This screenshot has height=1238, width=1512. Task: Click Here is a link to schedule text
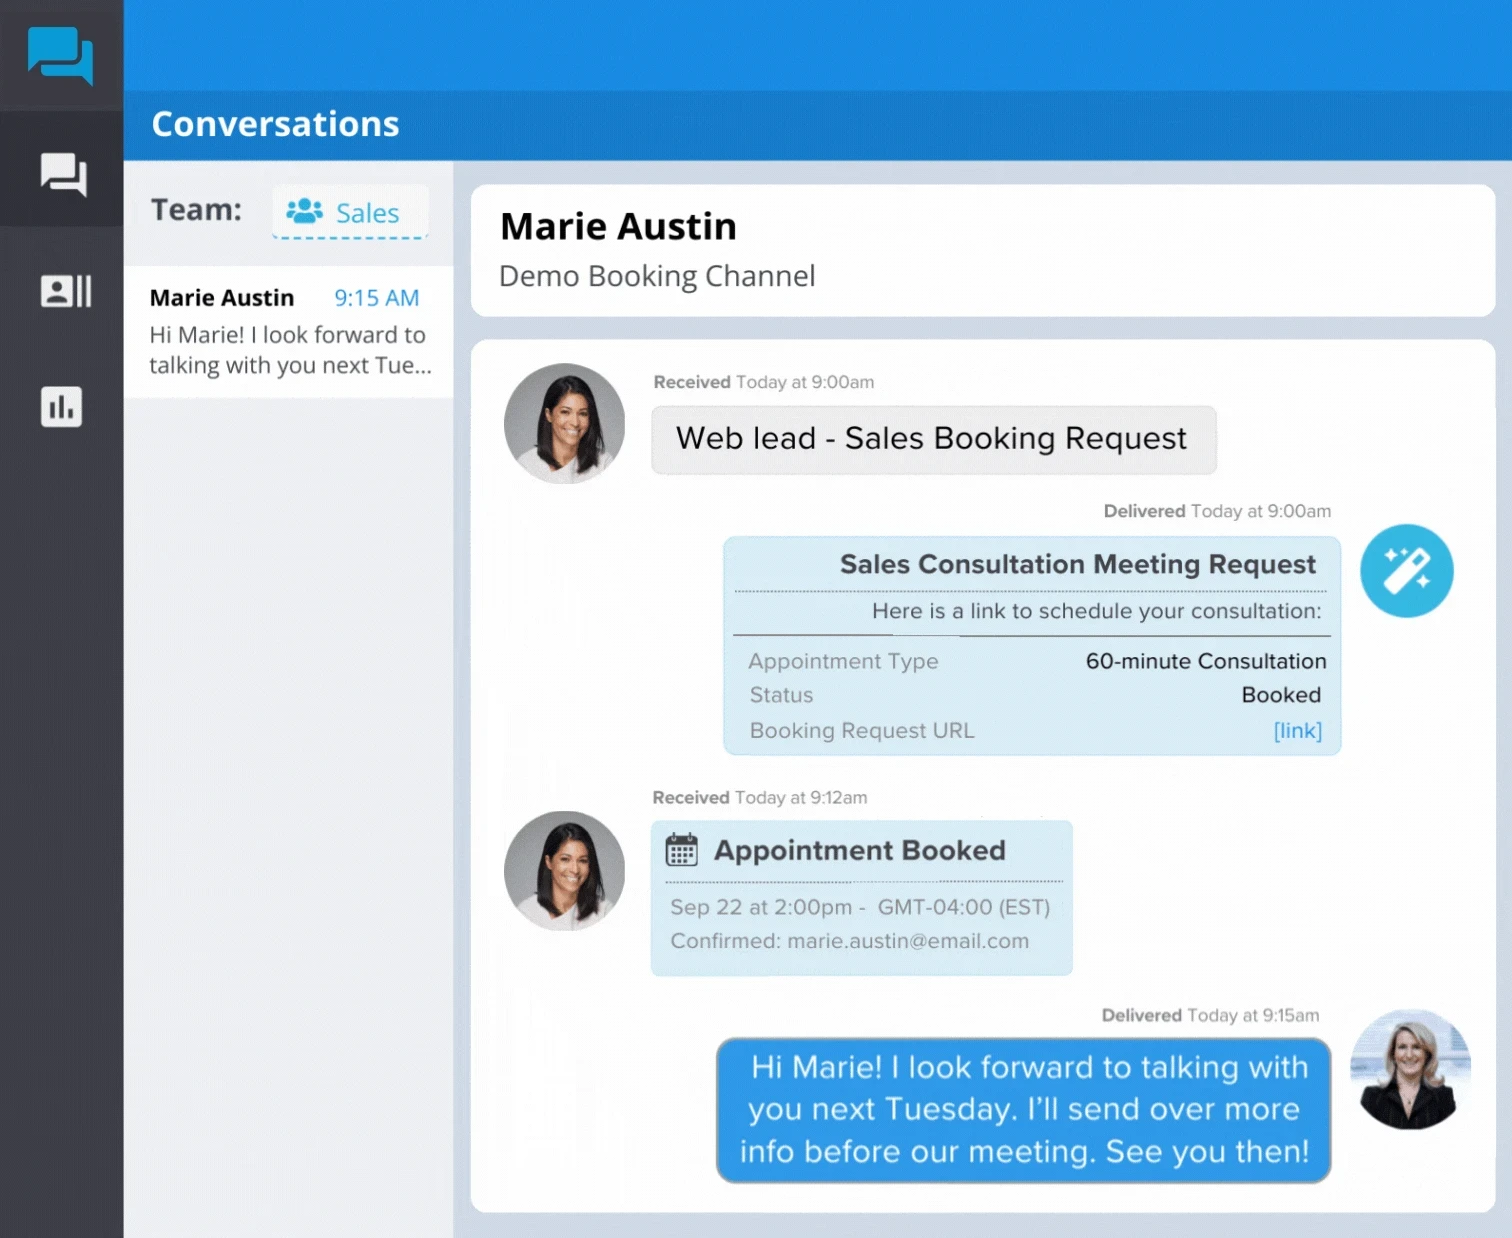pos(1097,611)
